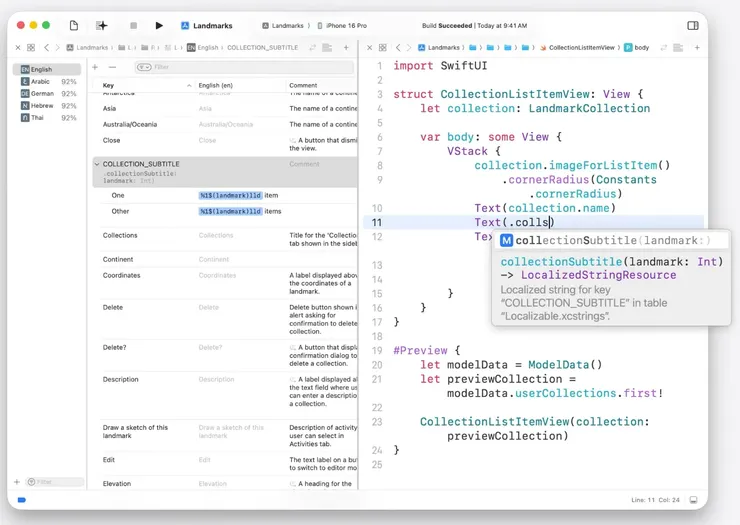Click Comment placeholder for COLLECTION_SUBTITLE

[x=304, y=164]
